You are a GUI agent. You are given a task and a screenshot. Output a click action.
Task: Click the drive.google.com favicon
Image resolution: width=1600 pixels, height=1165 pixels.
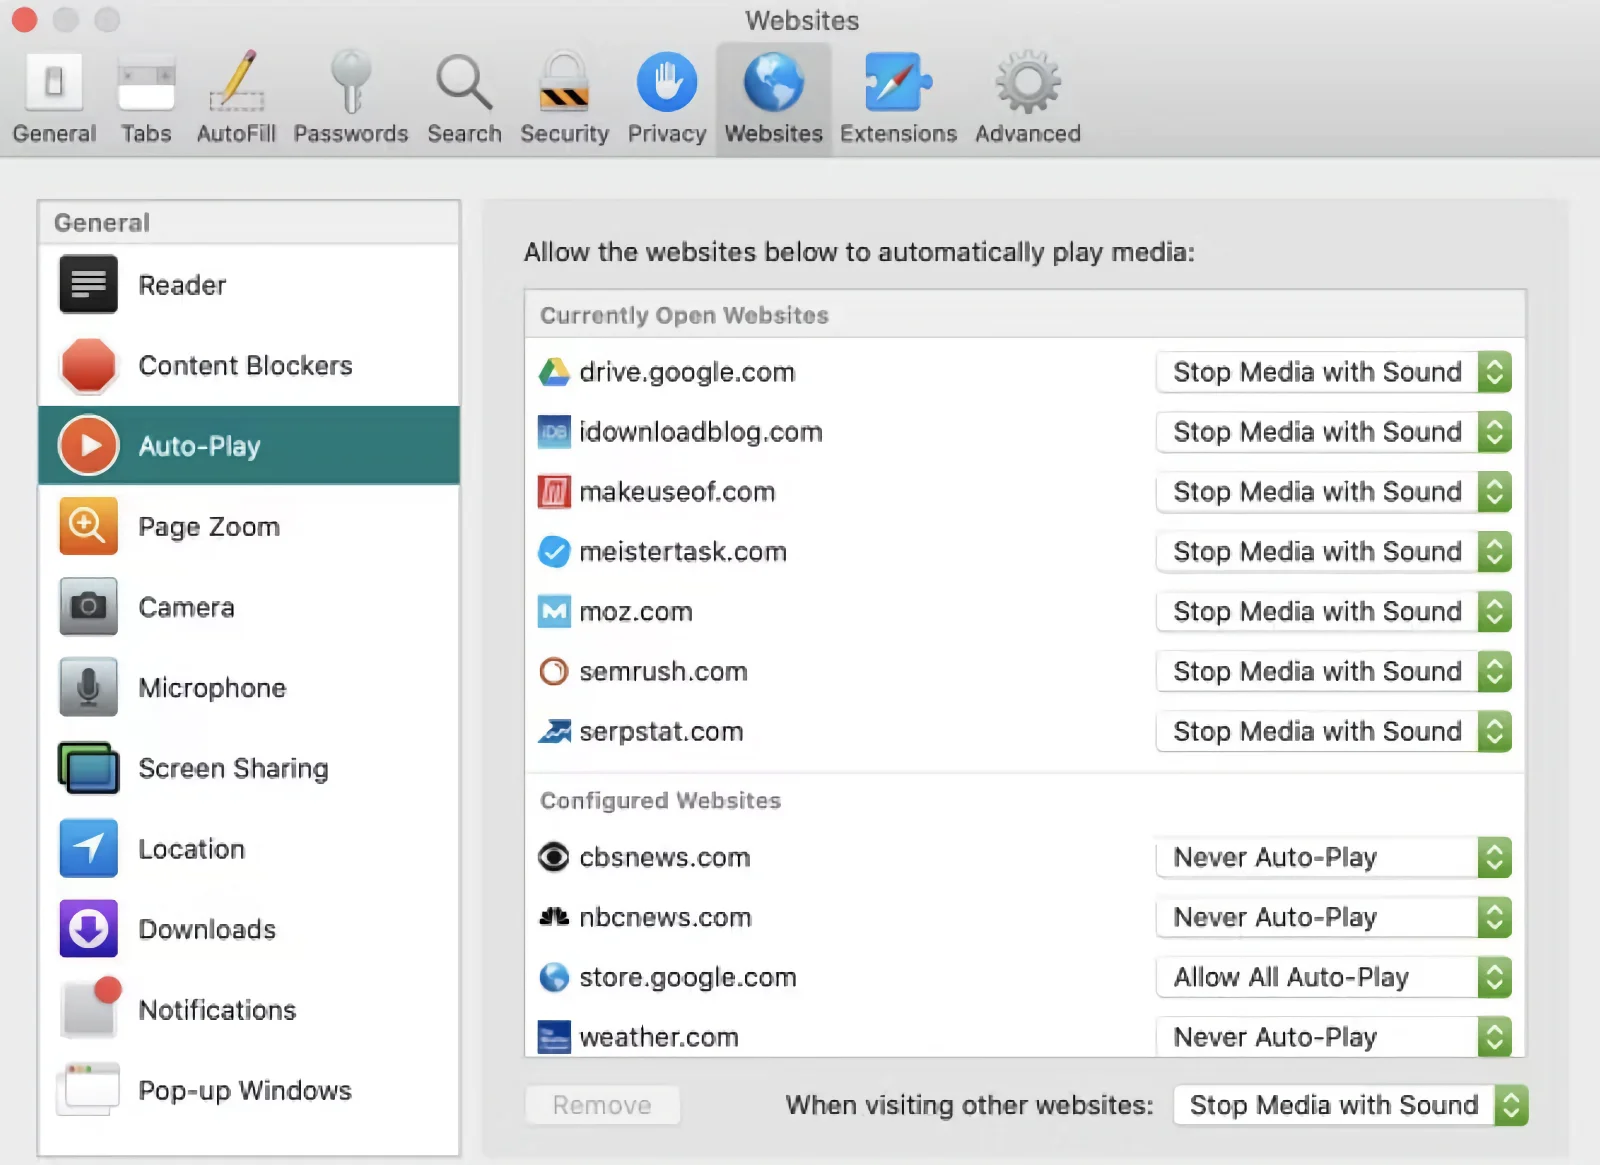click(554, 372)
